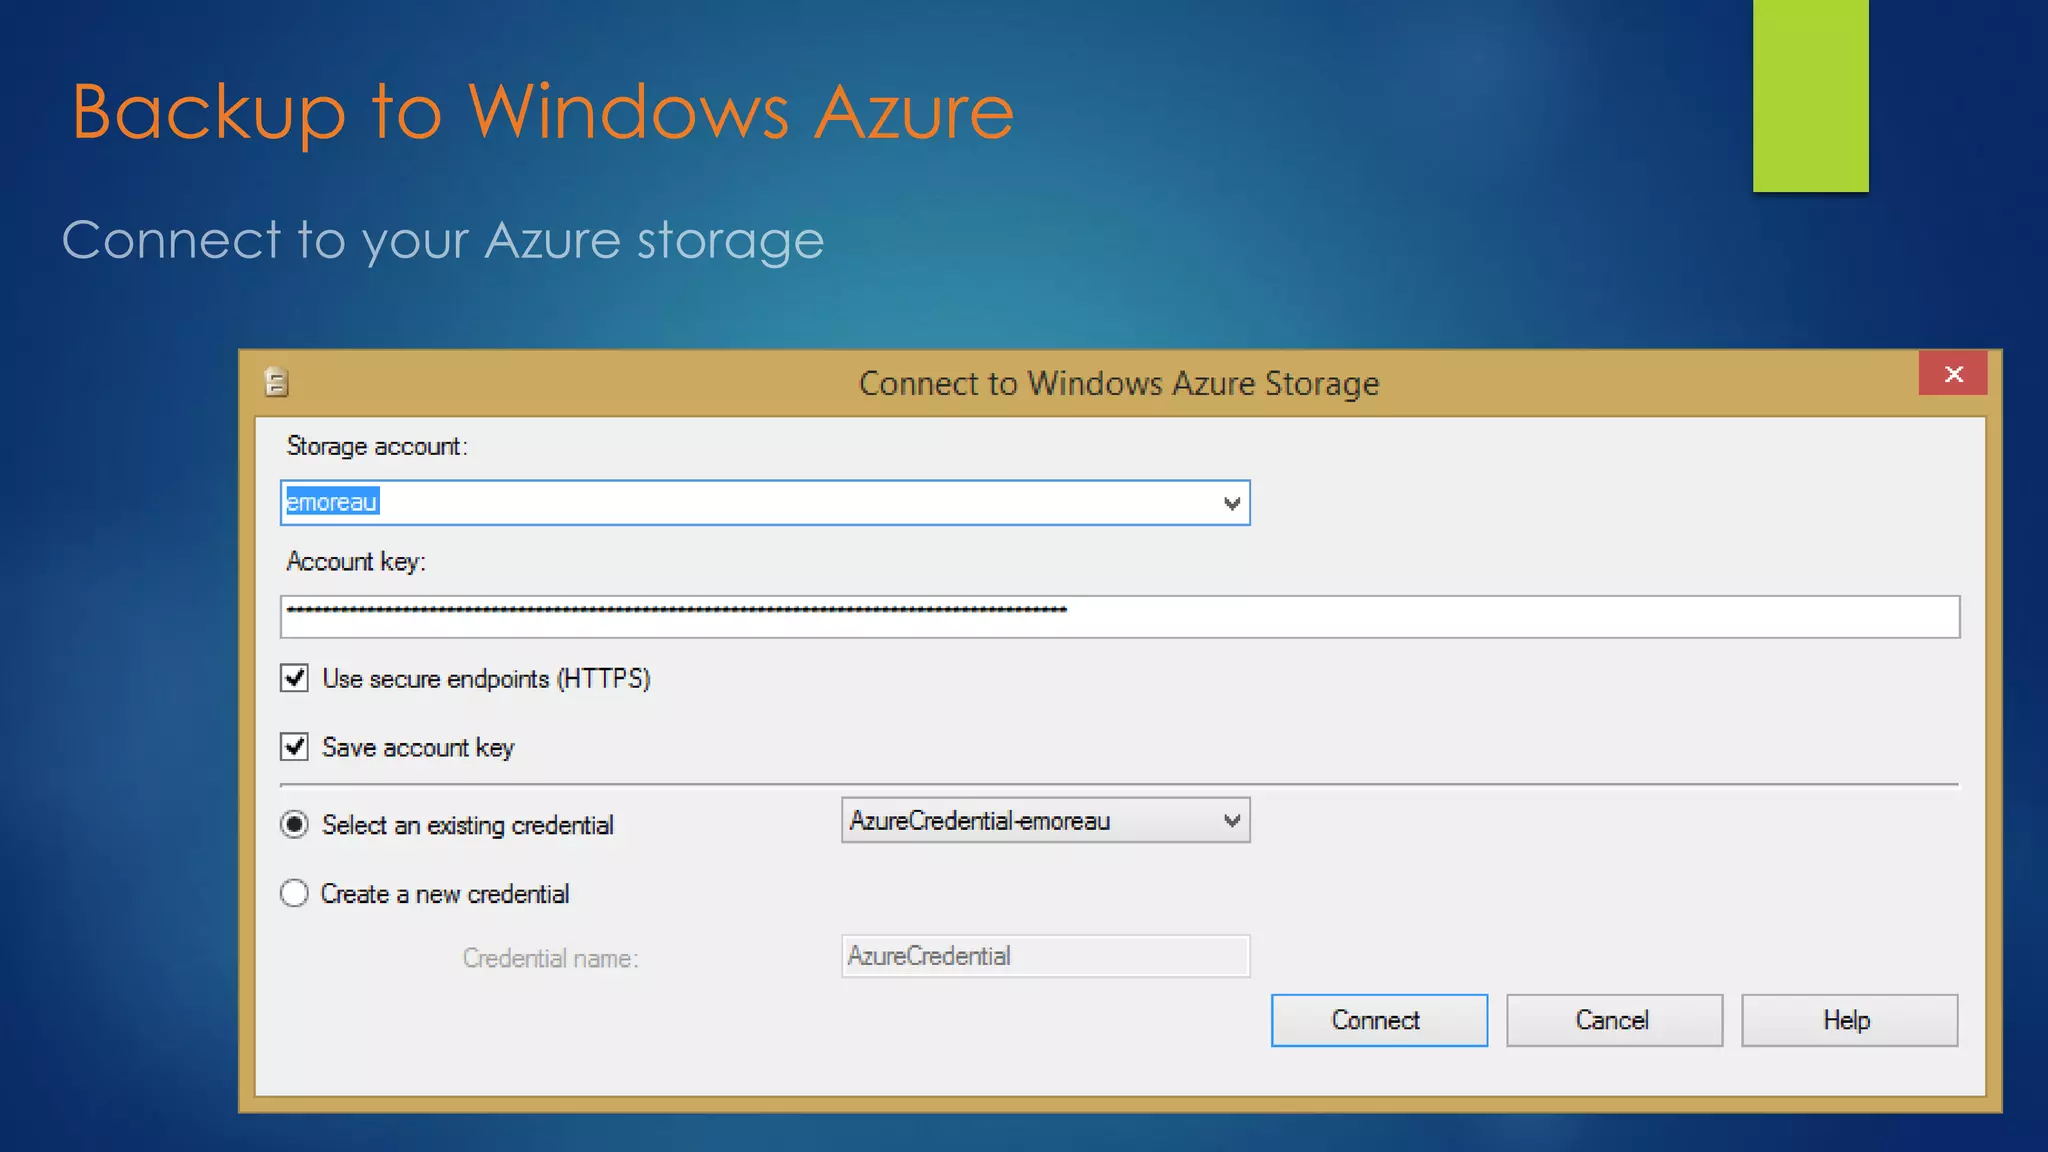Click the "Storage account:" label
This screenshot has height=1152, width=2048.
[x=377, y=446]
